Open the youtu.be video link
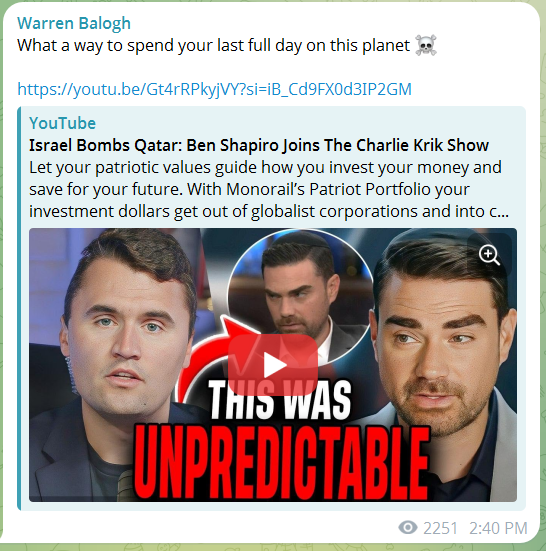The width and height of the screenshot is (546, 551). (214, 89)
